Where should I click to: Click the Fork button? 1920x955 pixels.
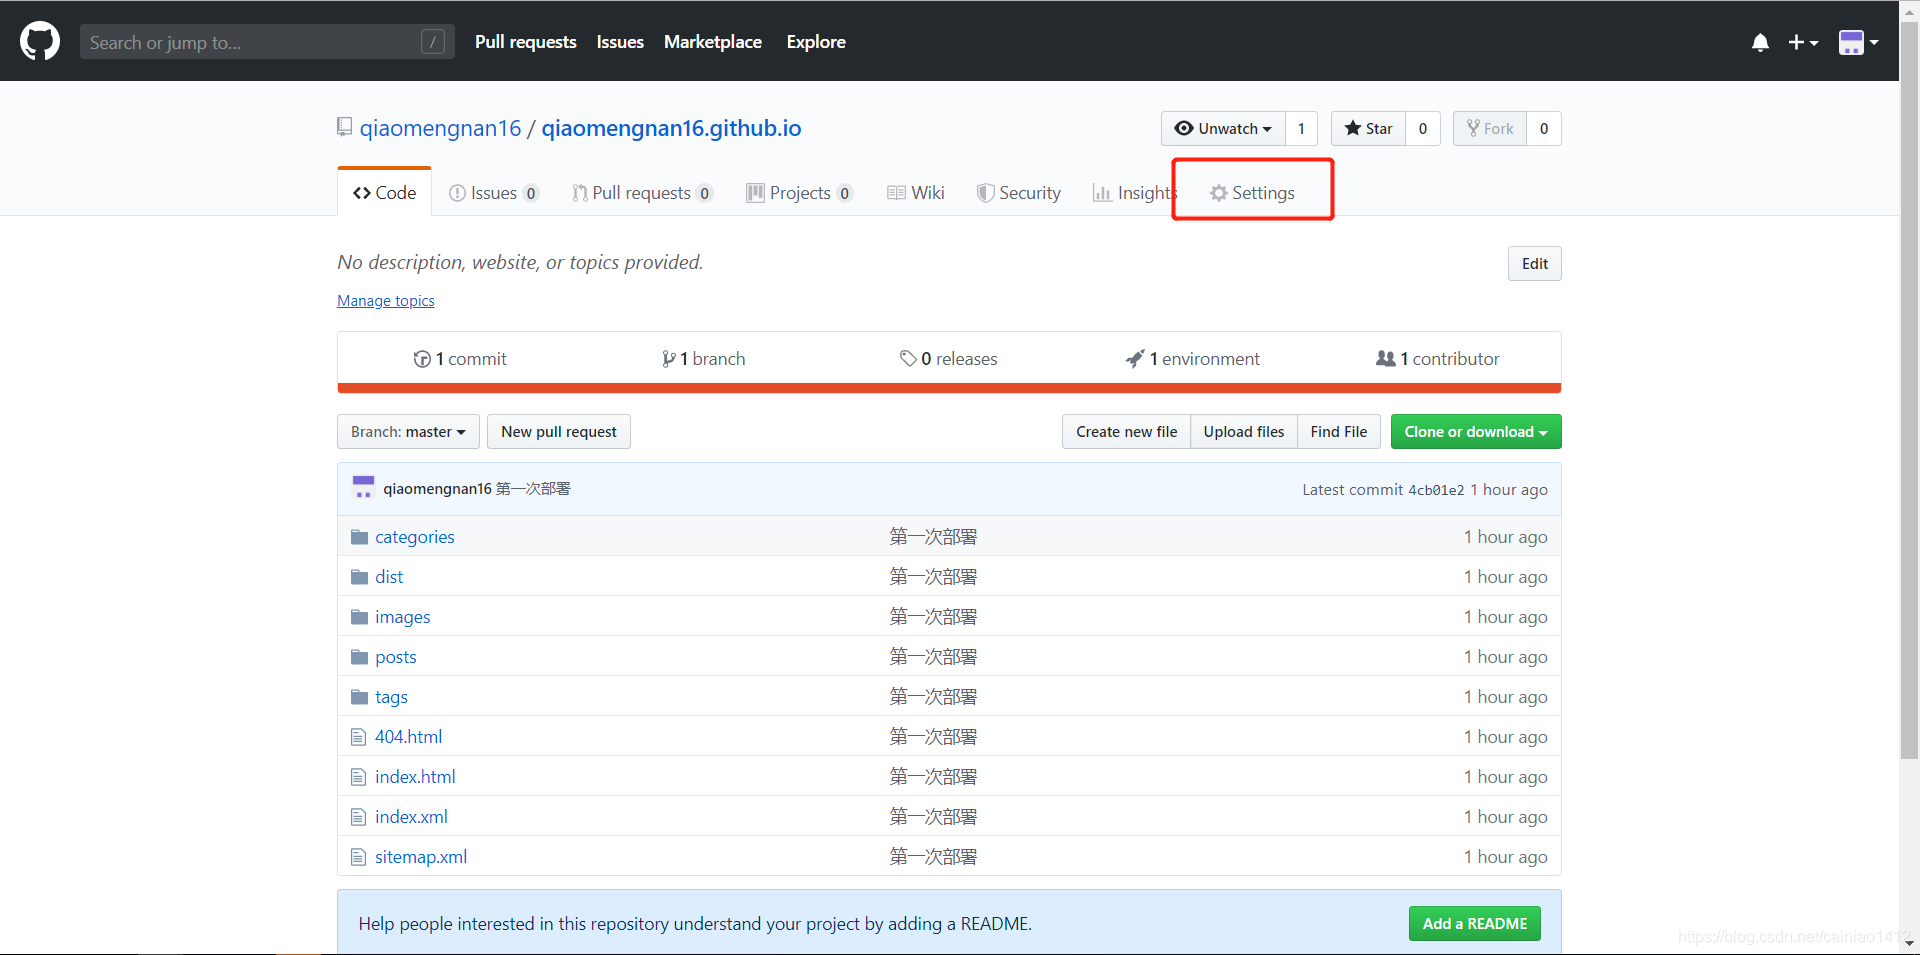click(x=1490, y=128)
